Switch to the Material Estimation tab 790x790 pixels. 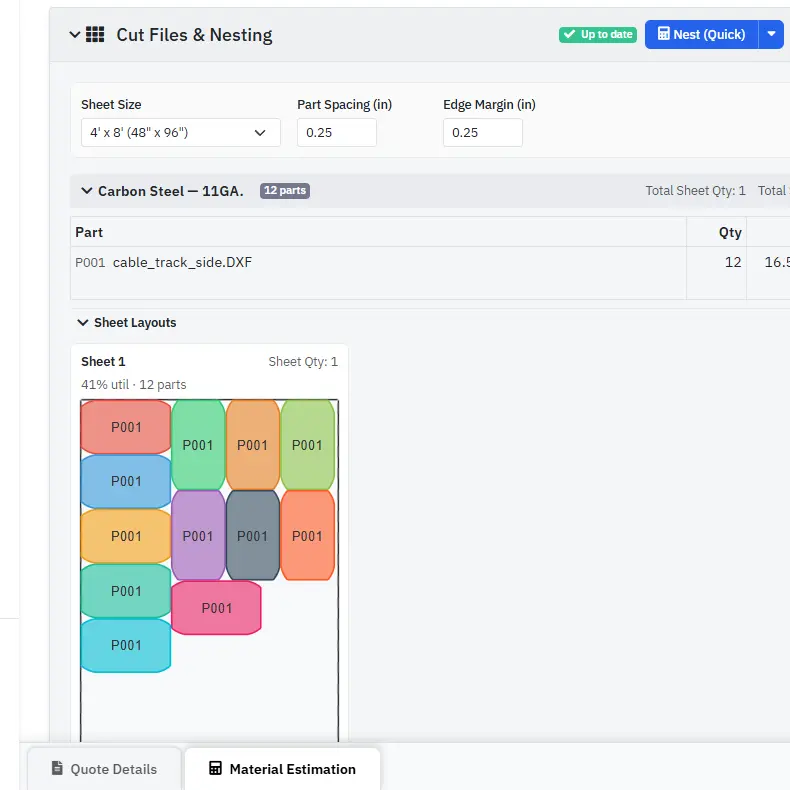pos(282,769)
